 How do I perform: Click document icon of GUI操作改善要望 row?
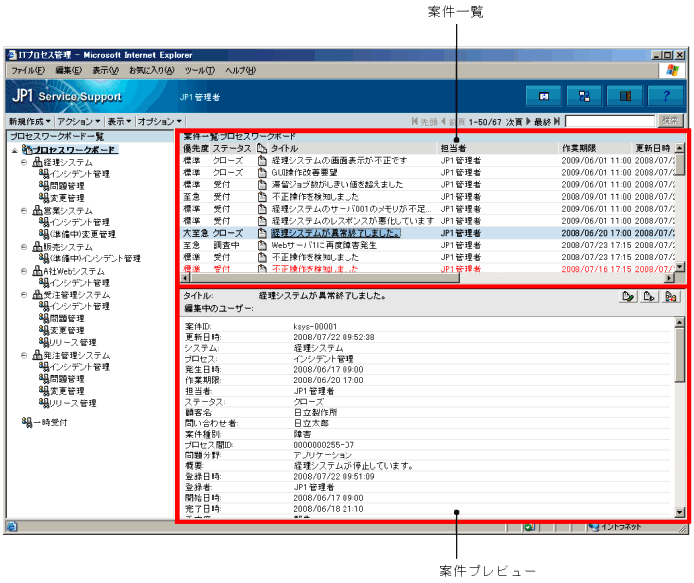(262, 172)
